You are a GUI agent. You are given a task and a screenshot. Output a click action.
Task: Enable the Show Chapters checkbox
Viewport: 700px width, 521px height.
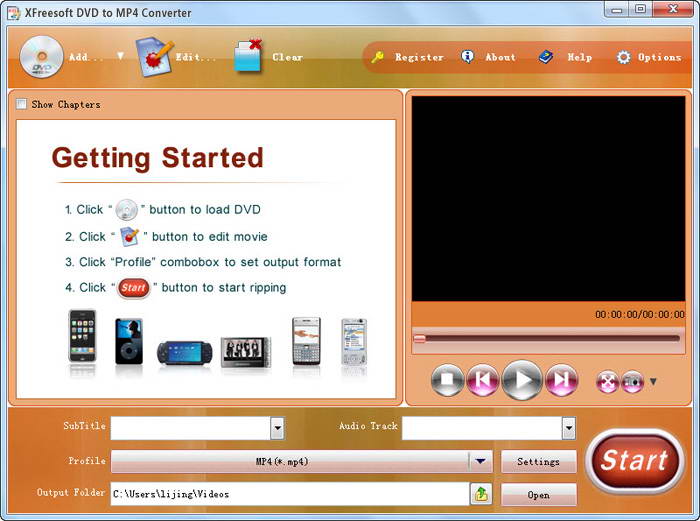[21, 104]
